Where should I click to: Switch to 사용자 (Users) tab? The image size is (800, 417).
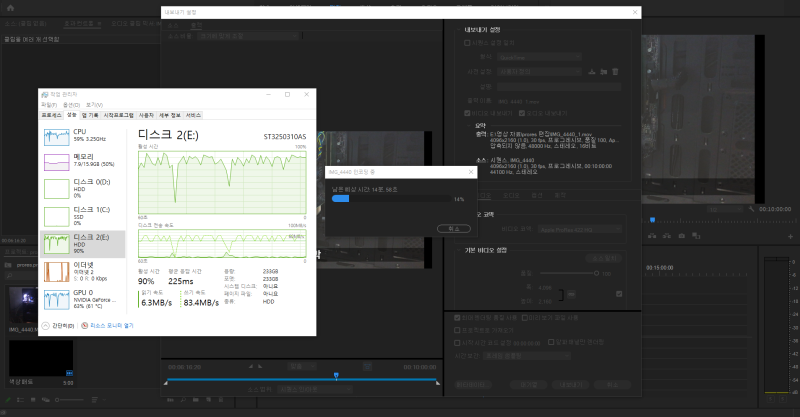[x=146, y=115]
